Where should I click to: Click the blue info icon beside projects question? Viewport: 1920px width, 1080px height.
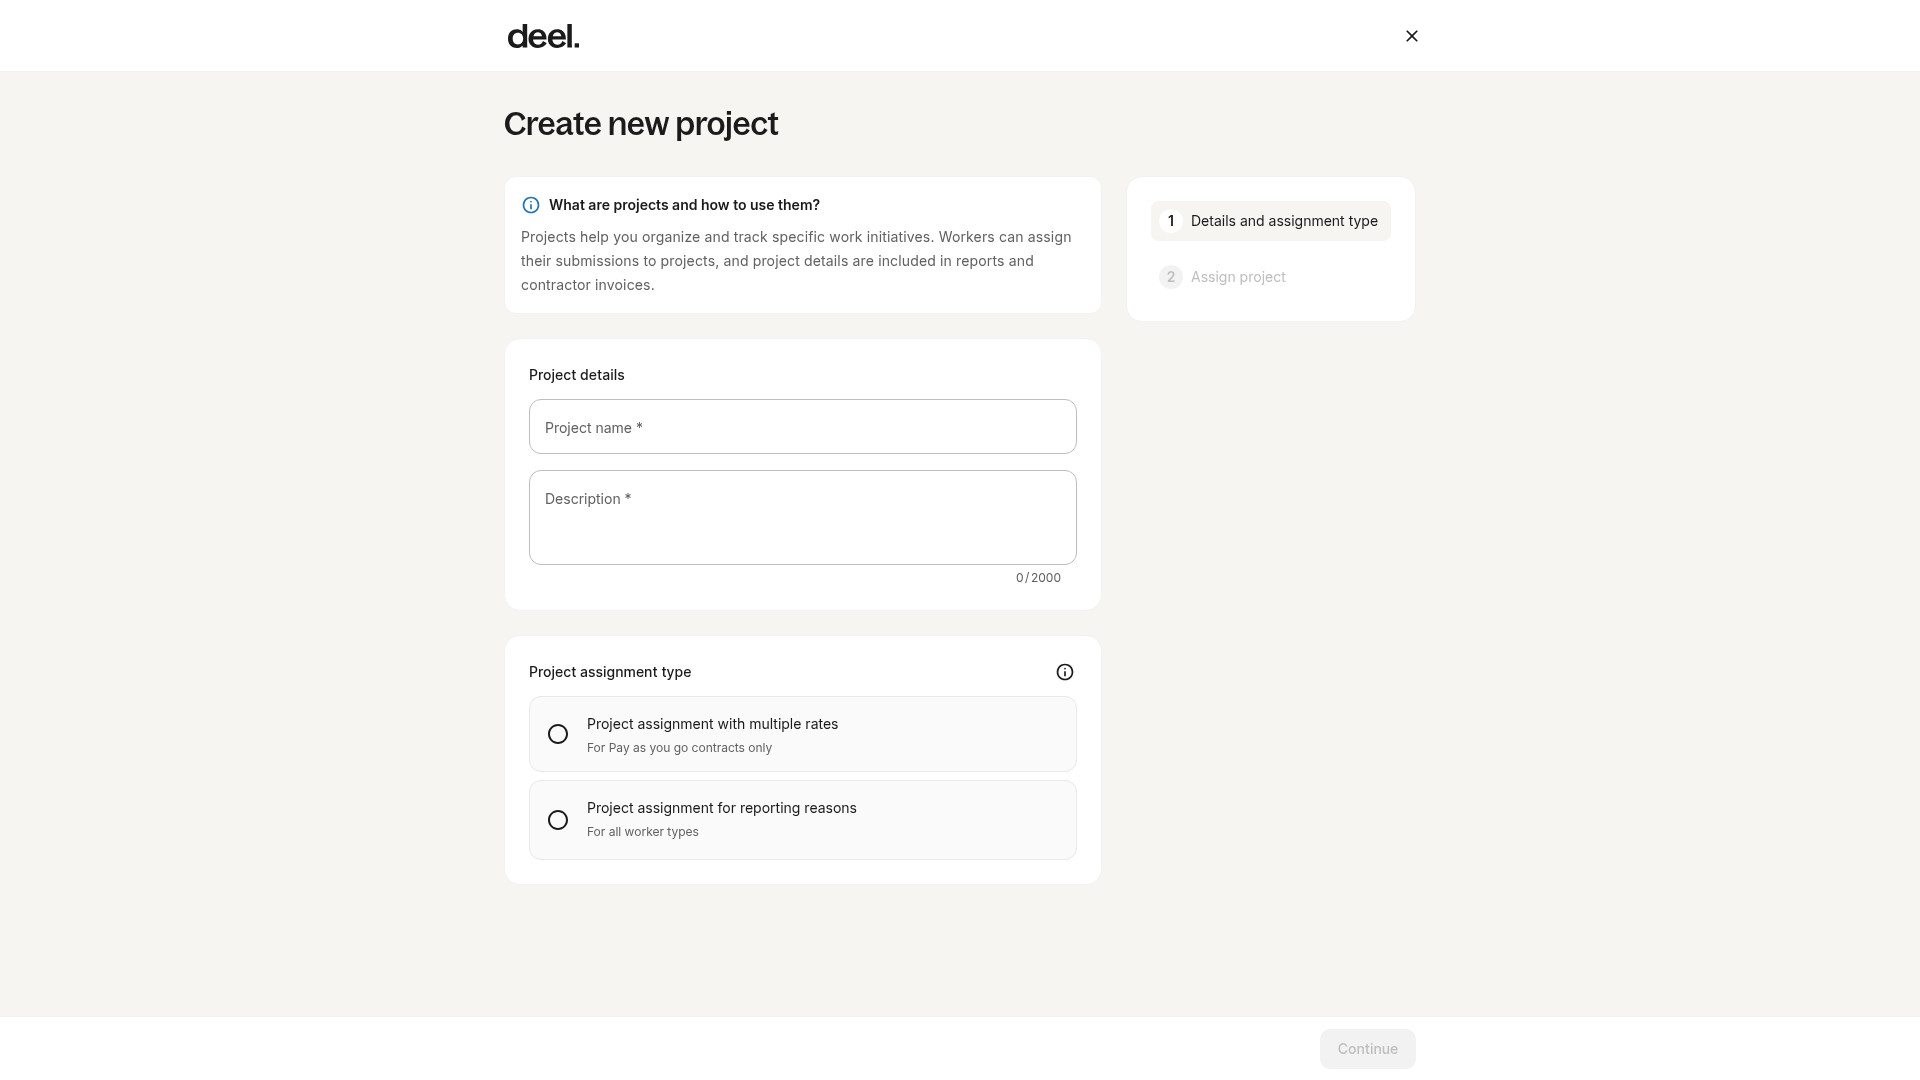(531, 205)
